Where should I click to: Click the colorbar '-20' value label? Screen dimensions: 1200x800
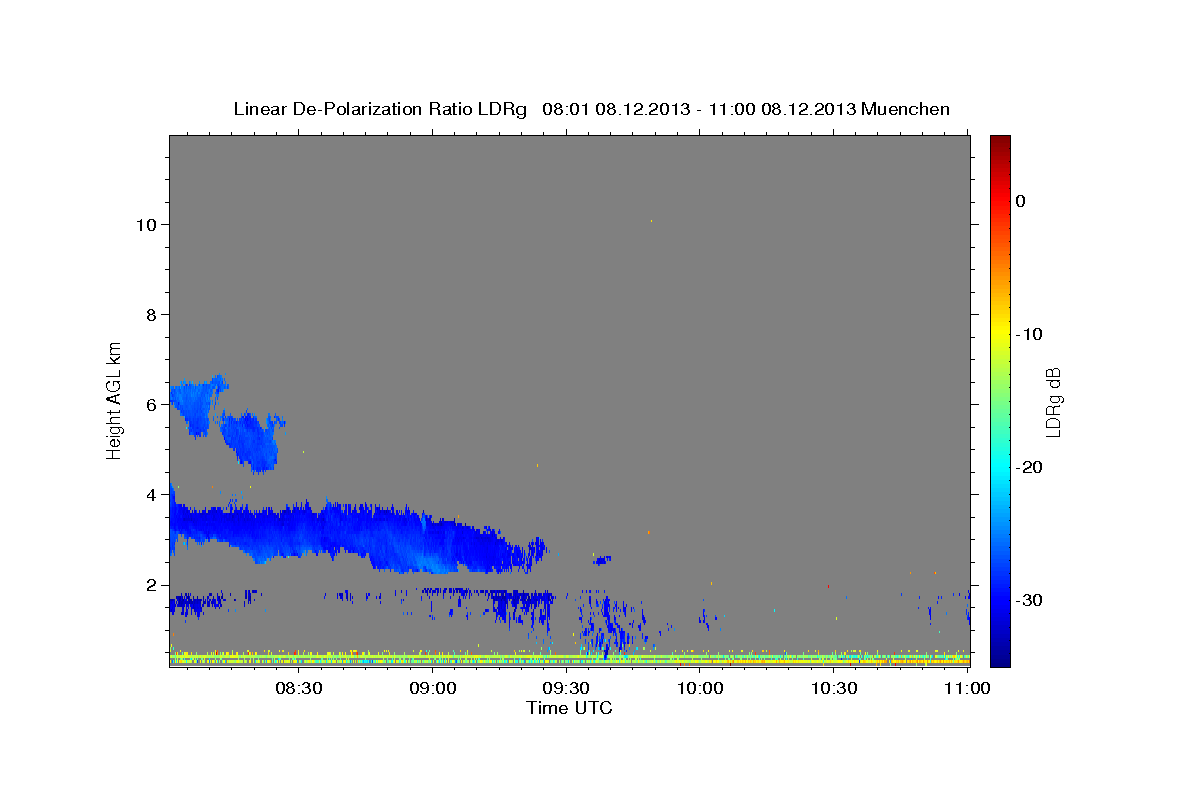coord(1029,467)
